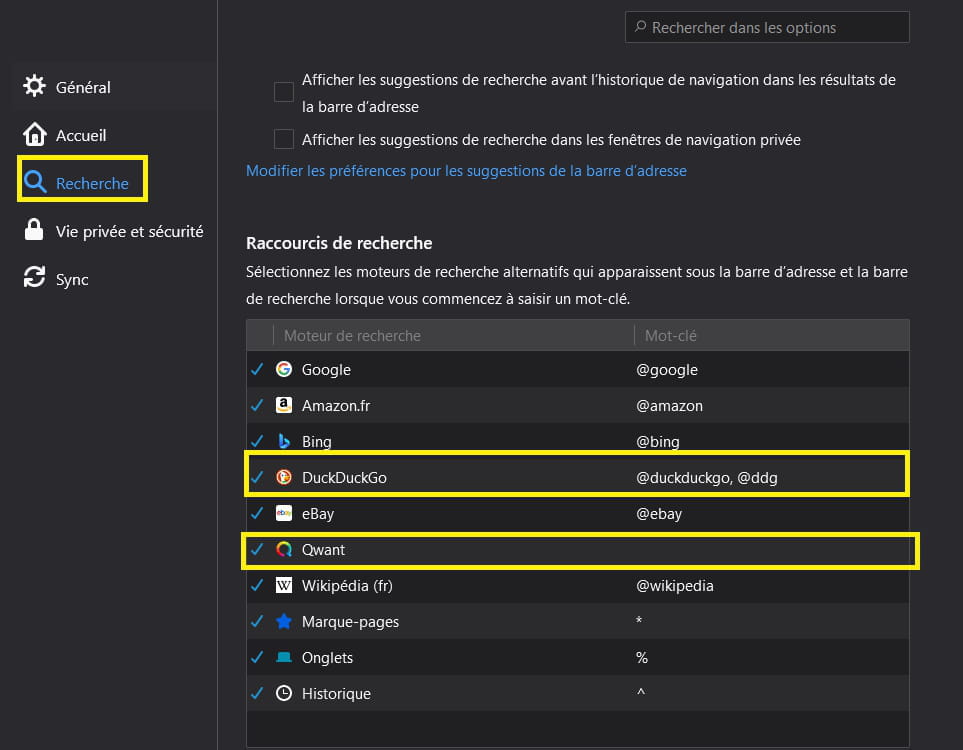Viewport: 963px width, 750px height.
Task: Uncheck the eBay search engine checkmark
Action: (x=257, y=513)
